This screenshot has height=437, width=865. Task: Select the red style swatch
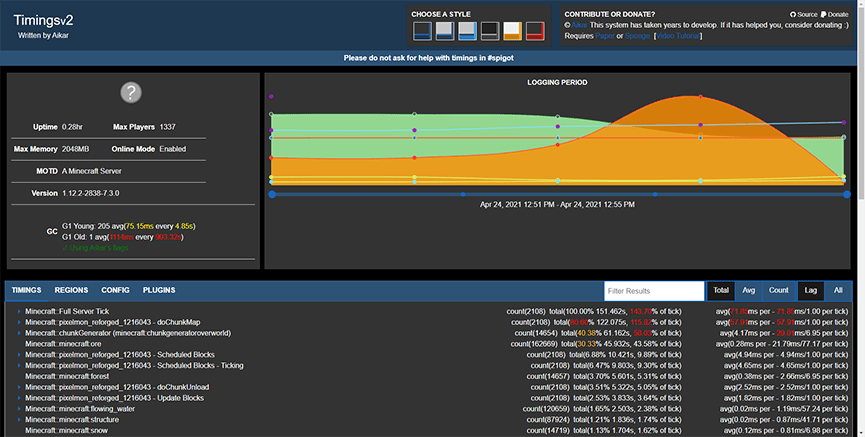click(x=535, y=31)
